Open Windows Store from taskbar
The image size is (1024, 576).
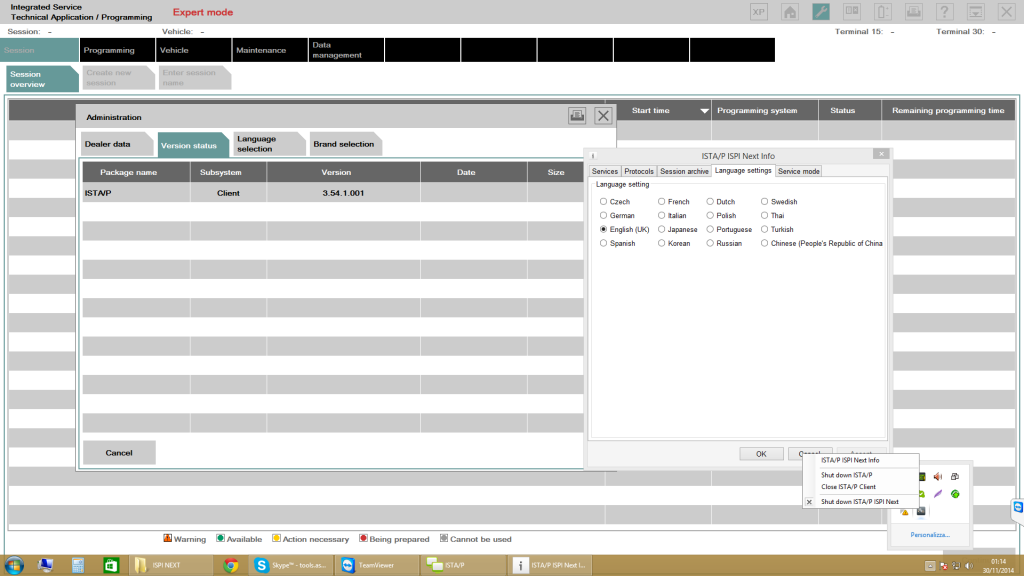pos(111,565)
